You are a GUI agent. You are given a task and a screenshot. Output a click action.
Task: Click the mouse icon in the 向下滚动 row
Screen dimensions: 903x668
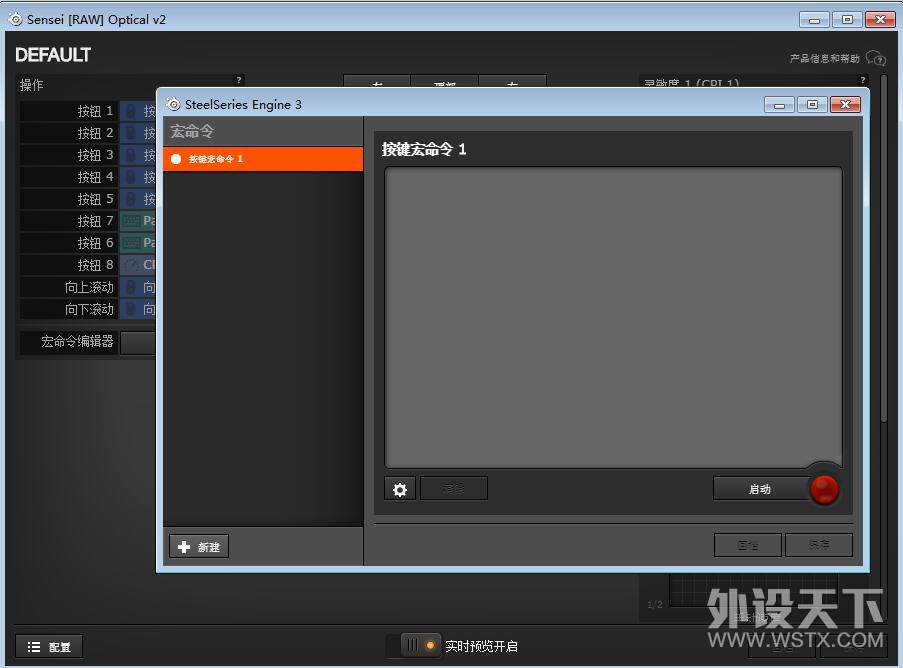point(131,309)
